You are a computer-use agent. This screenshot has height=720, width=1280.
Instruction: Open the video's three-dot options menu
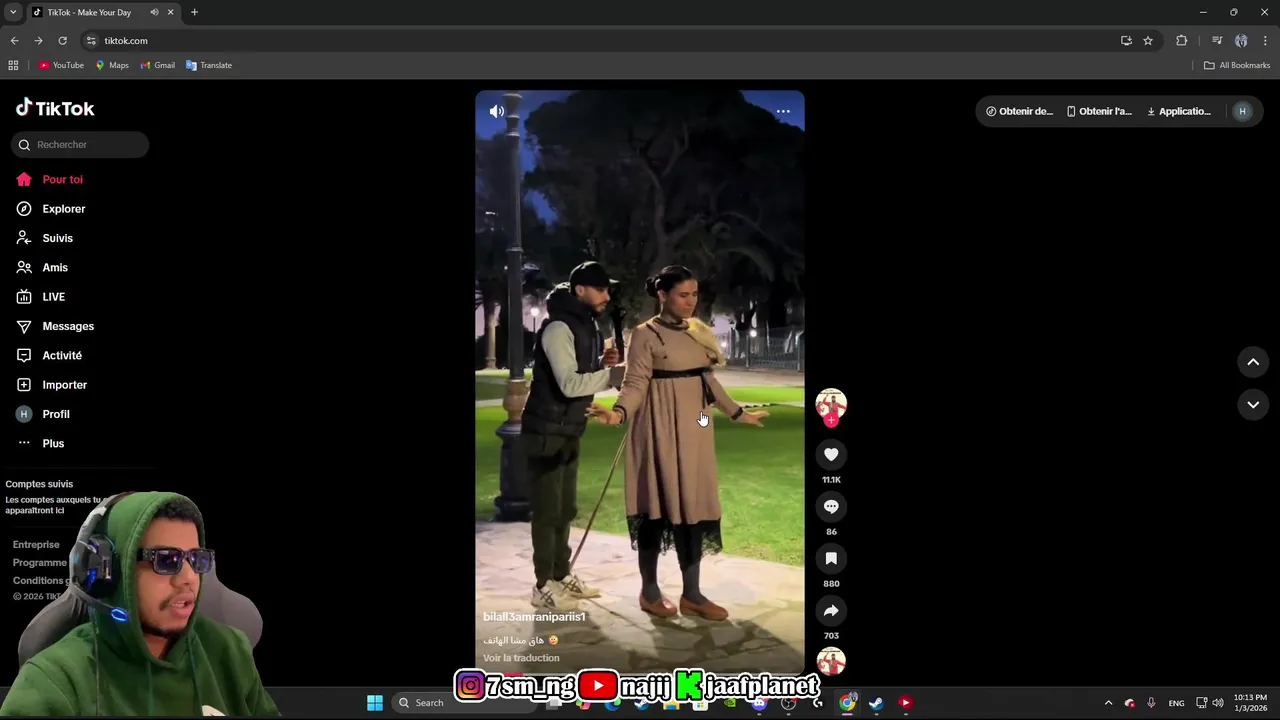pyautogui.click(x=783, y=112)
